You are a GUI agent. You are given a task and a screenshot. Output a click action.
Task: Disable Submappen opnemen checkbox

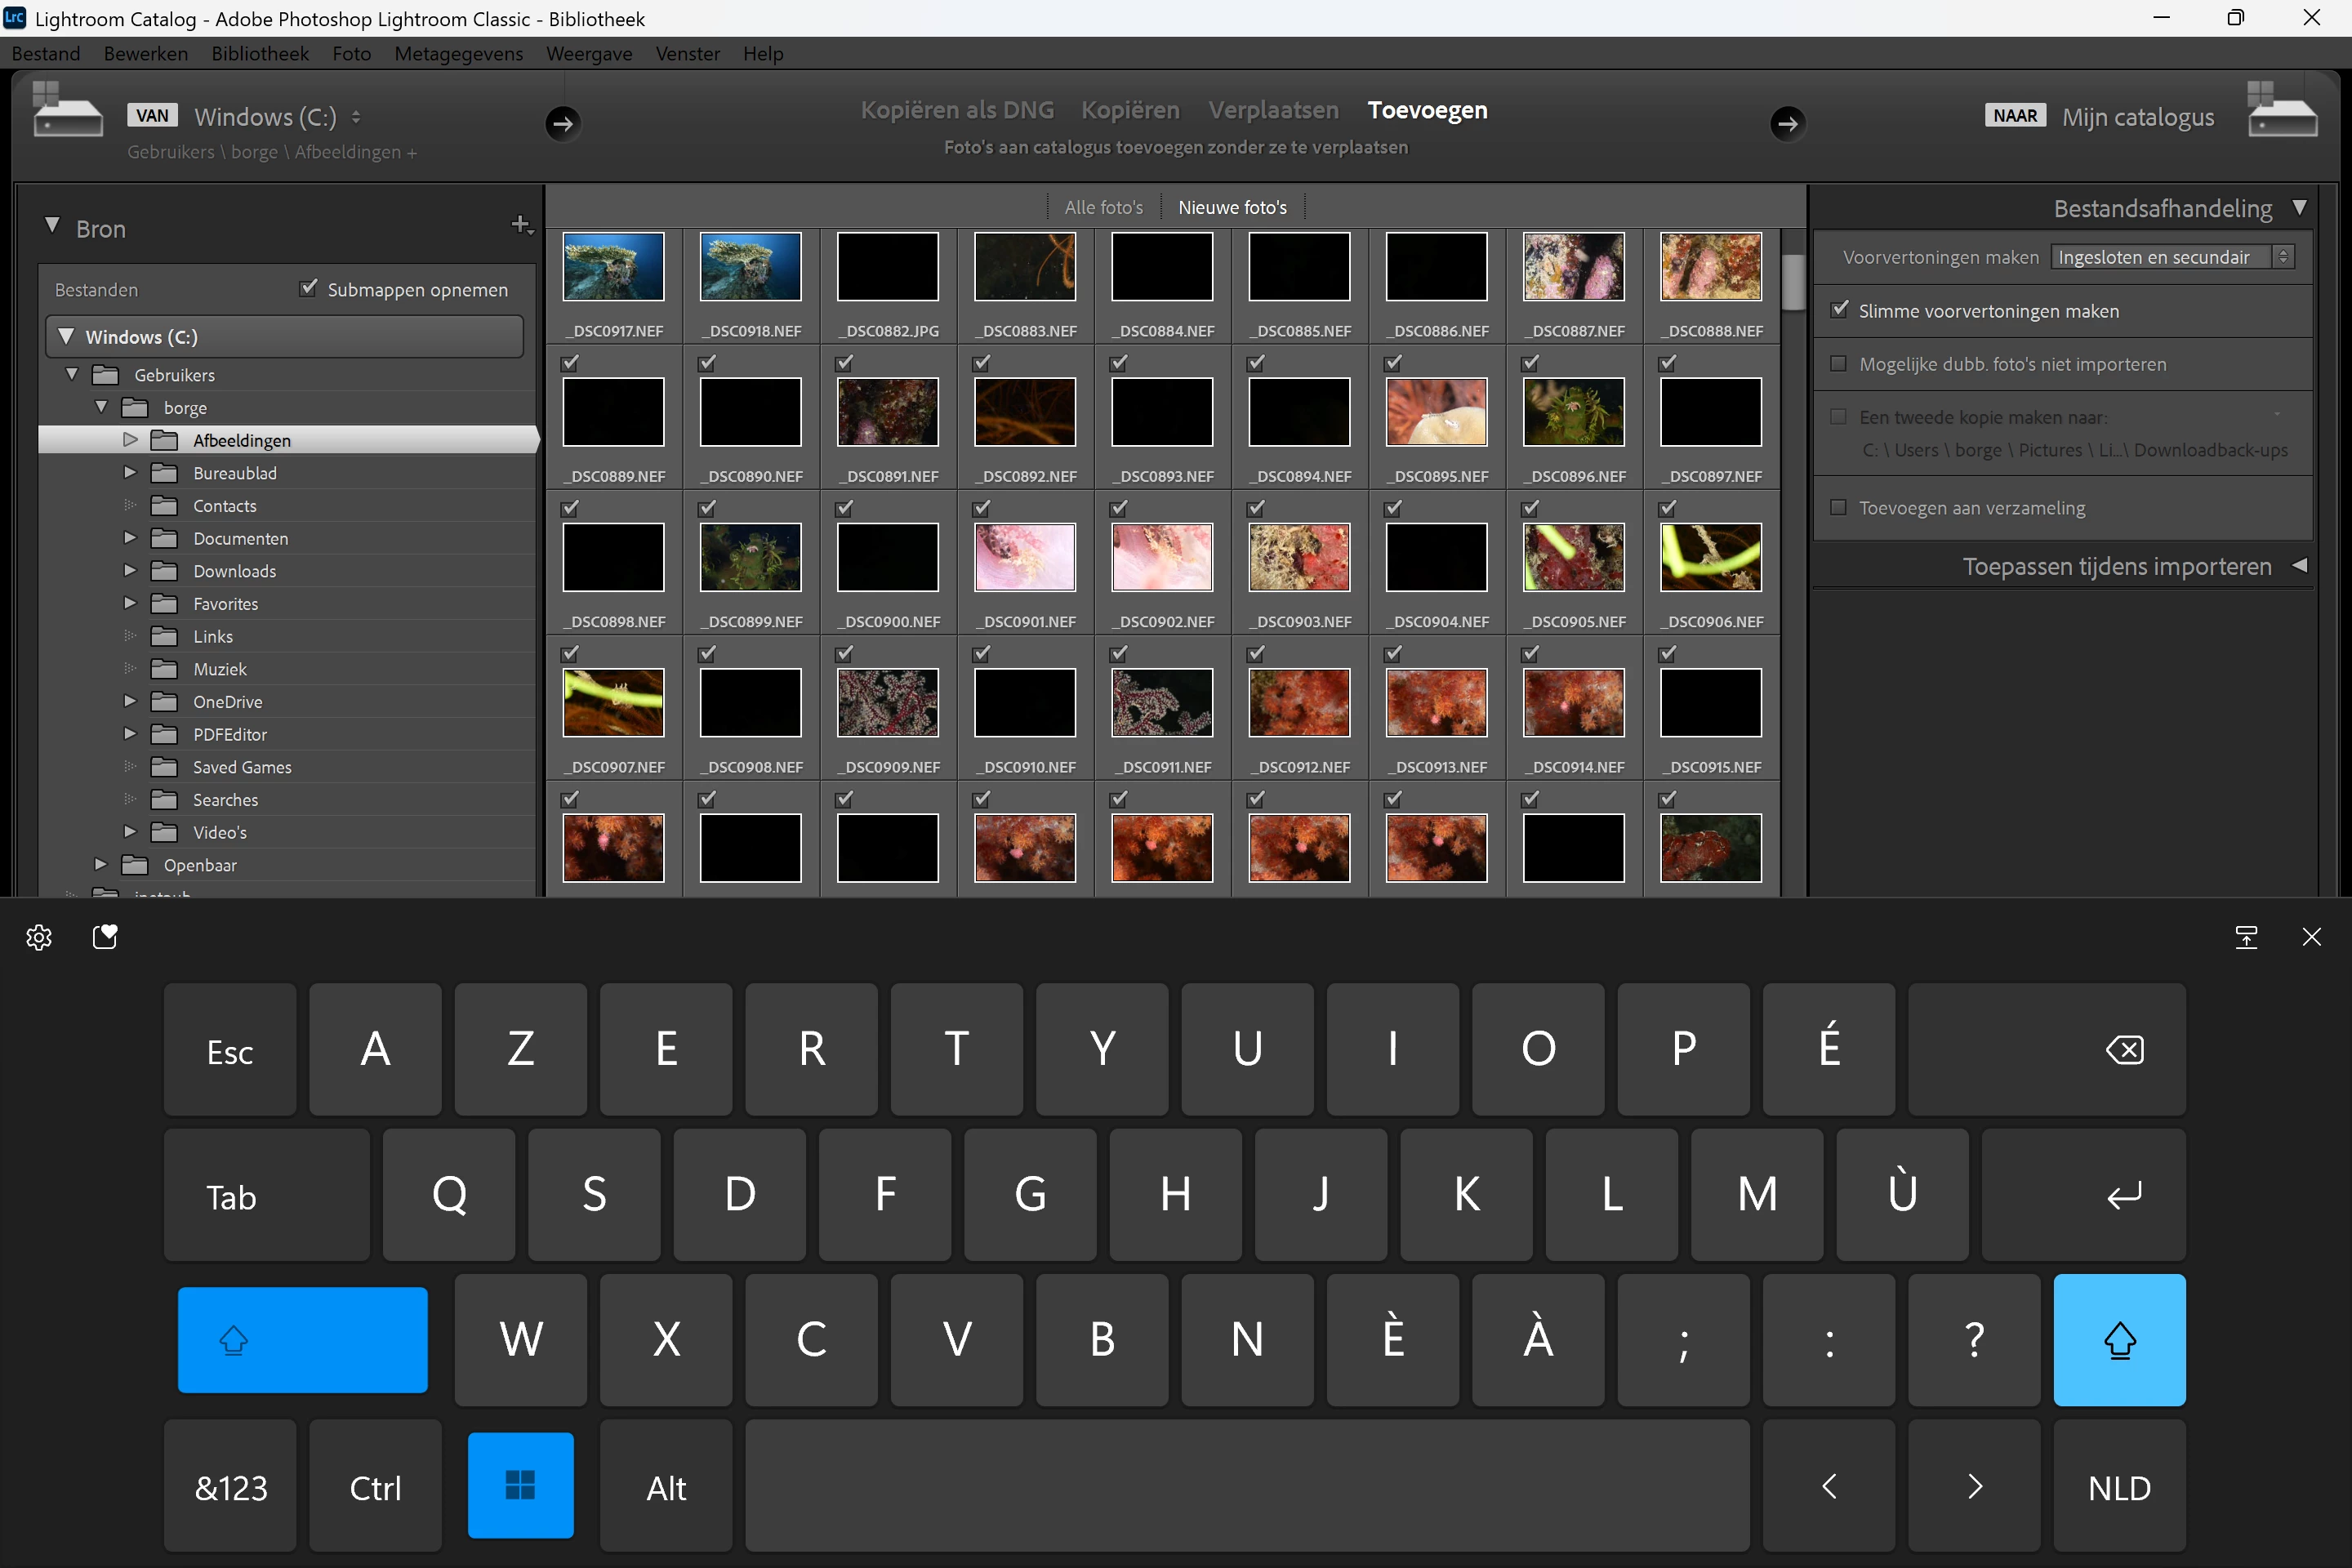(309, 289)
